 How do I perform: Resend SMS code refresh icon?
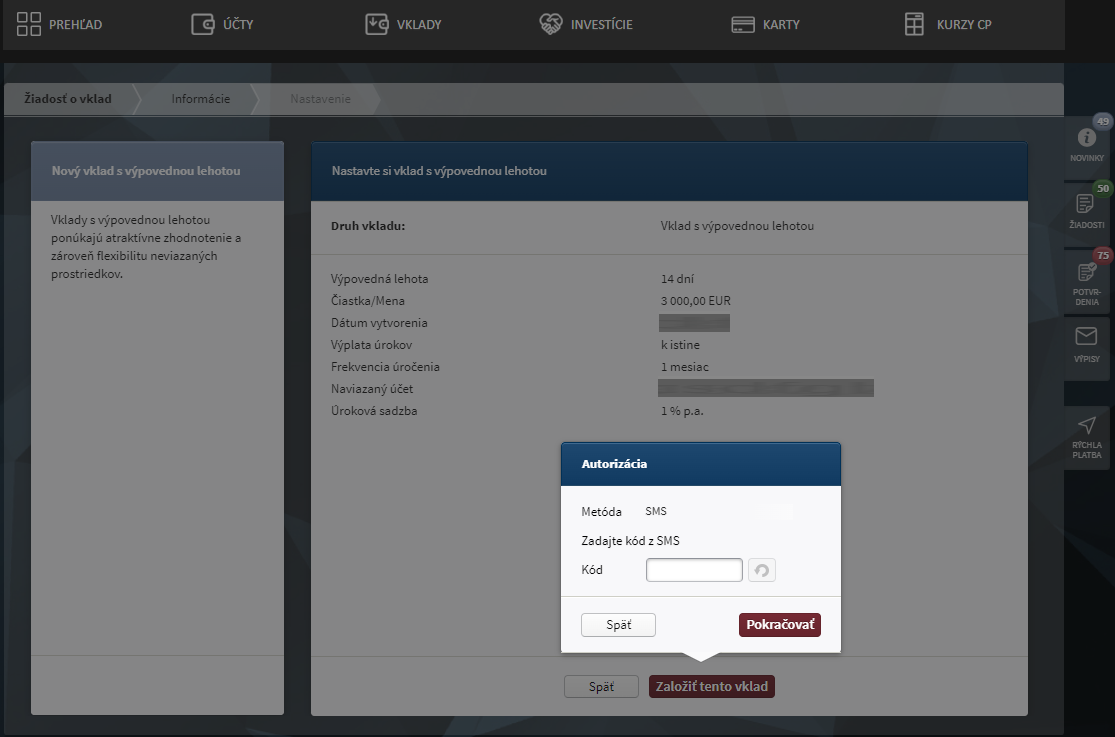762,570
